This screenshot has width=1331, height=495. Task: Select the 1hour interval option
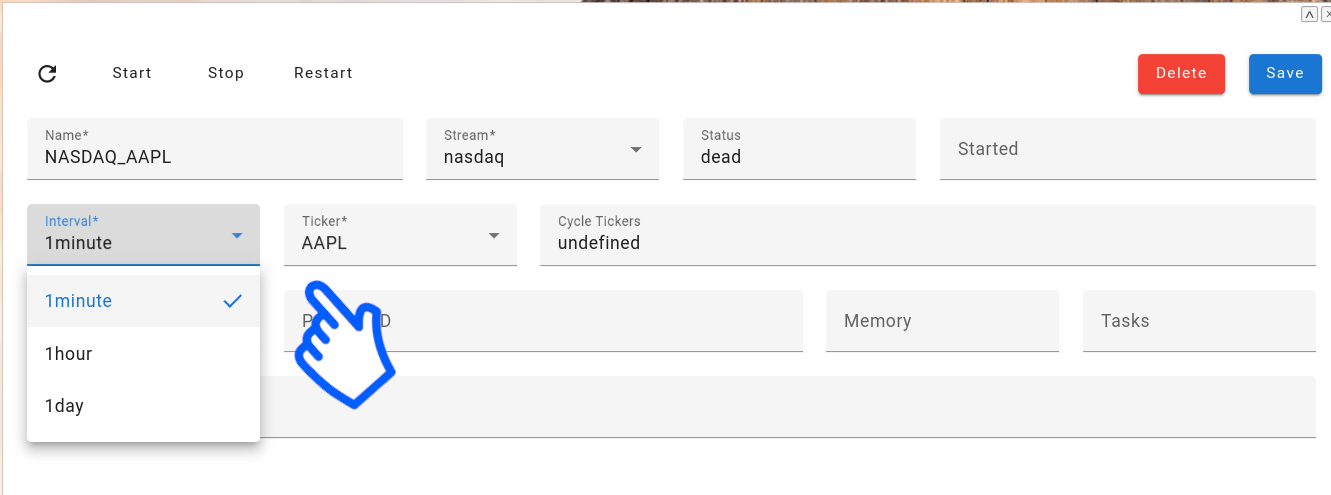tap(69, 354)
